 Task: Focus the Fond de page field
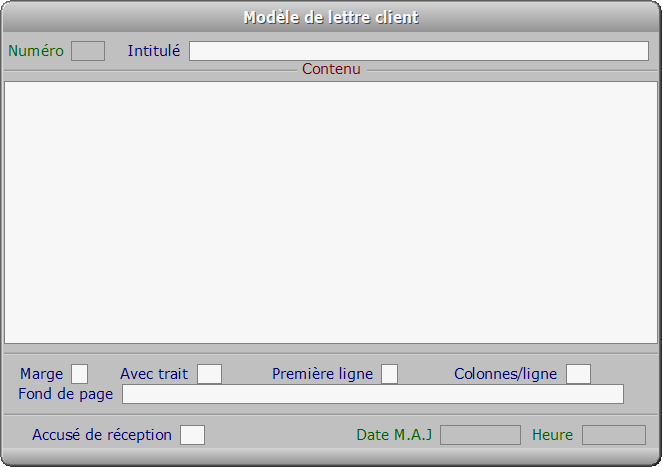pyautogui.click(x=373, y=394)
